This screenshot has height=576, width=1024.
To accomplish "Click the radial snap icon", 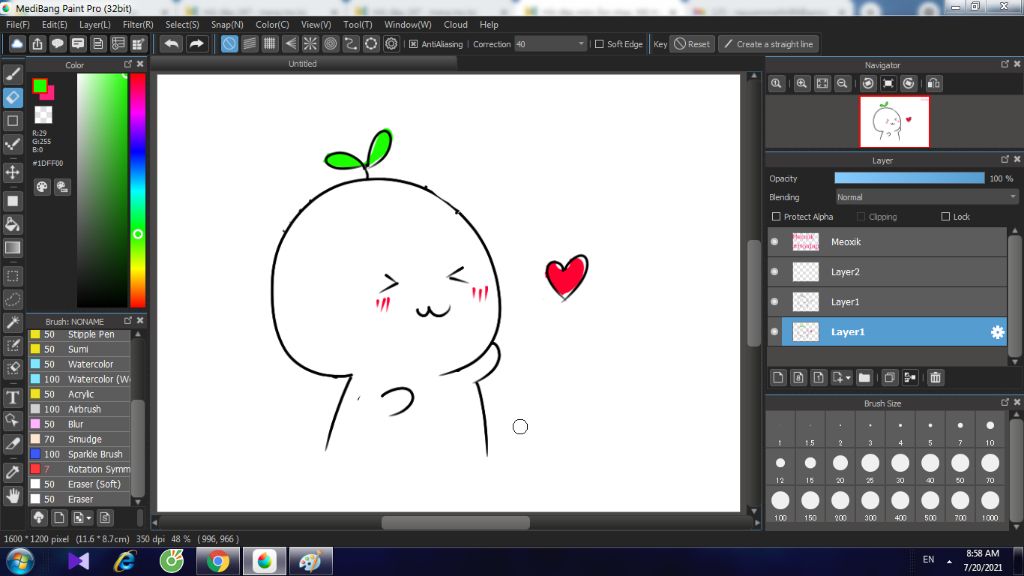I will pyautogui.click(x=310, y=44).
